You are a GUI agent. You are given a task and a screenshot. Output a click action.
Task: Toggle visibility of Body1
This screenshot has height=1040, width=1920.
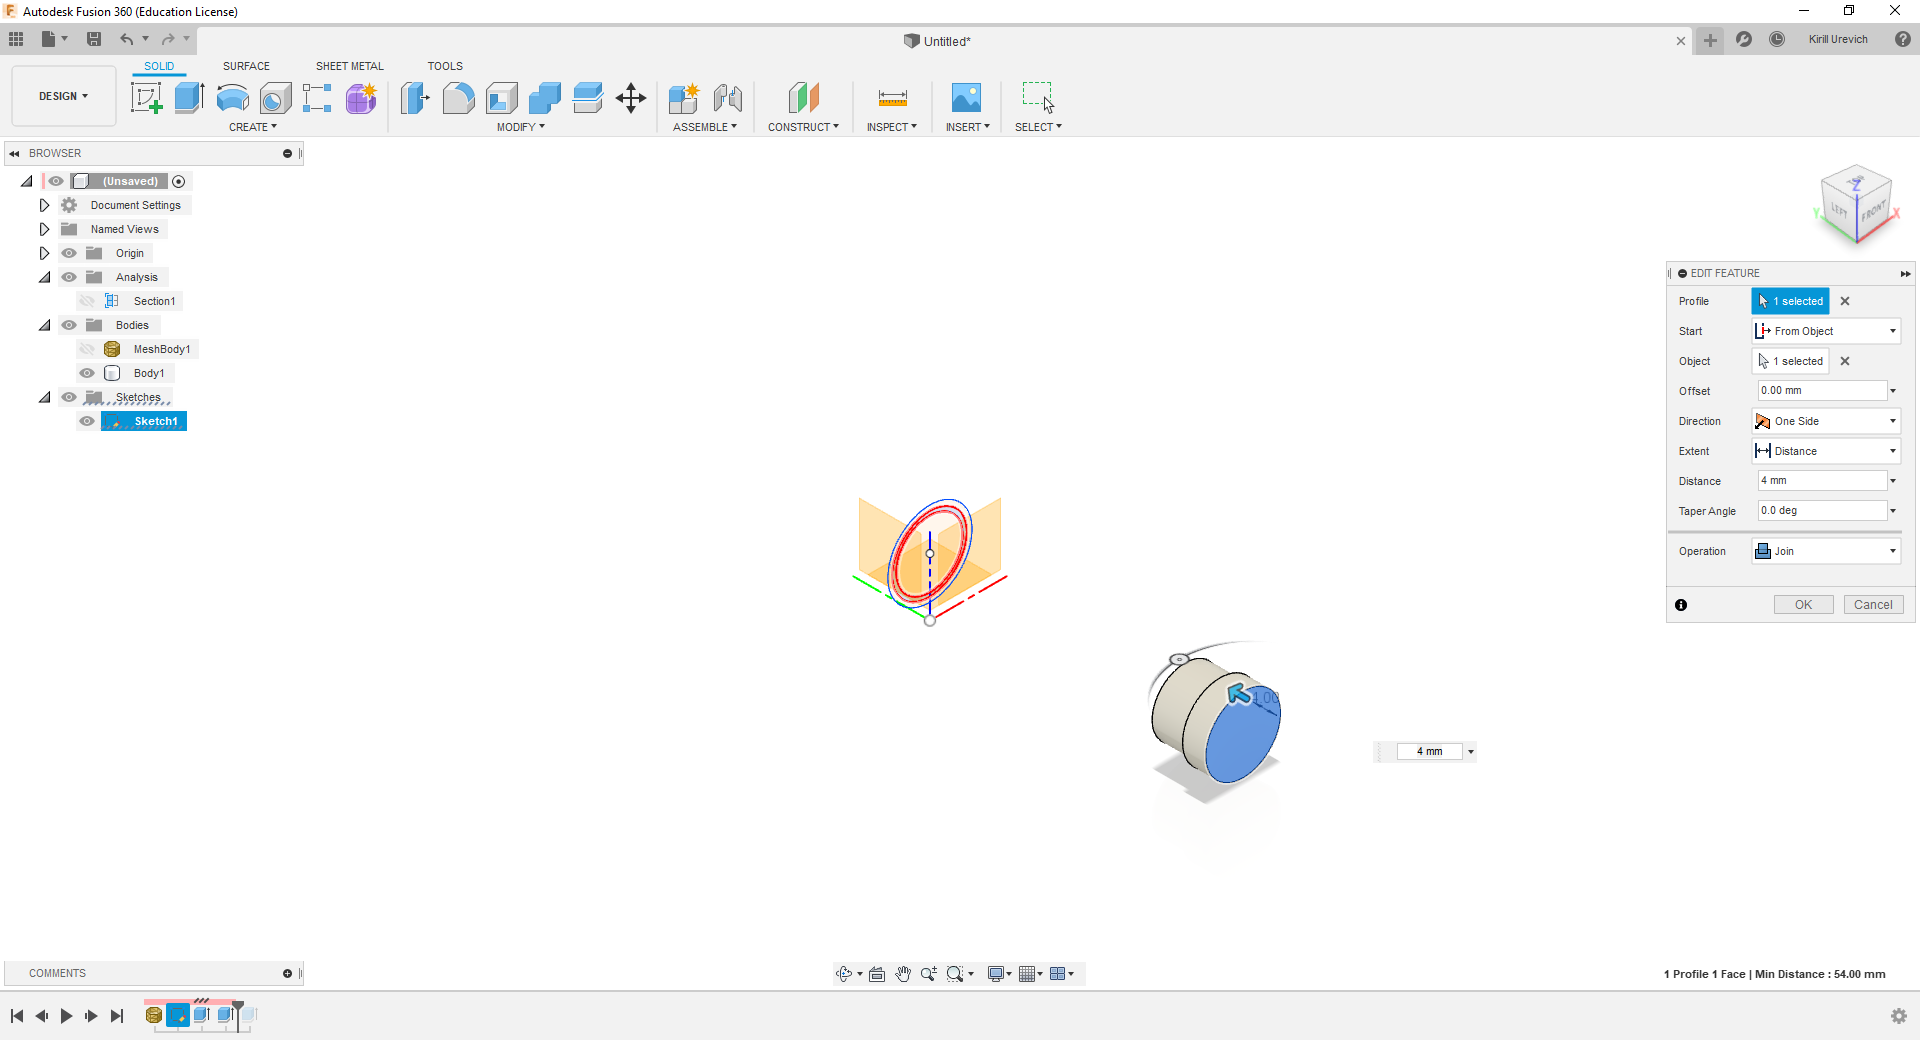[88, 373]
